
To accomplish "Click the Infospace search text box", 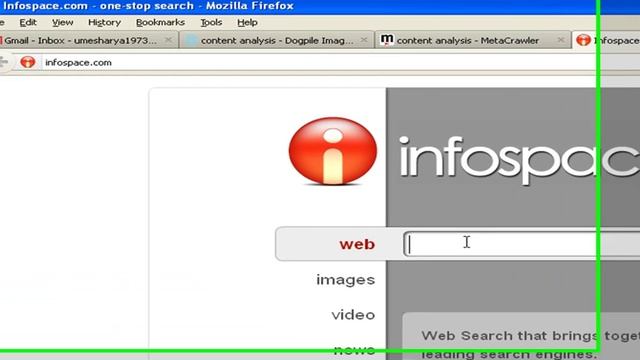I will [522, 244].
